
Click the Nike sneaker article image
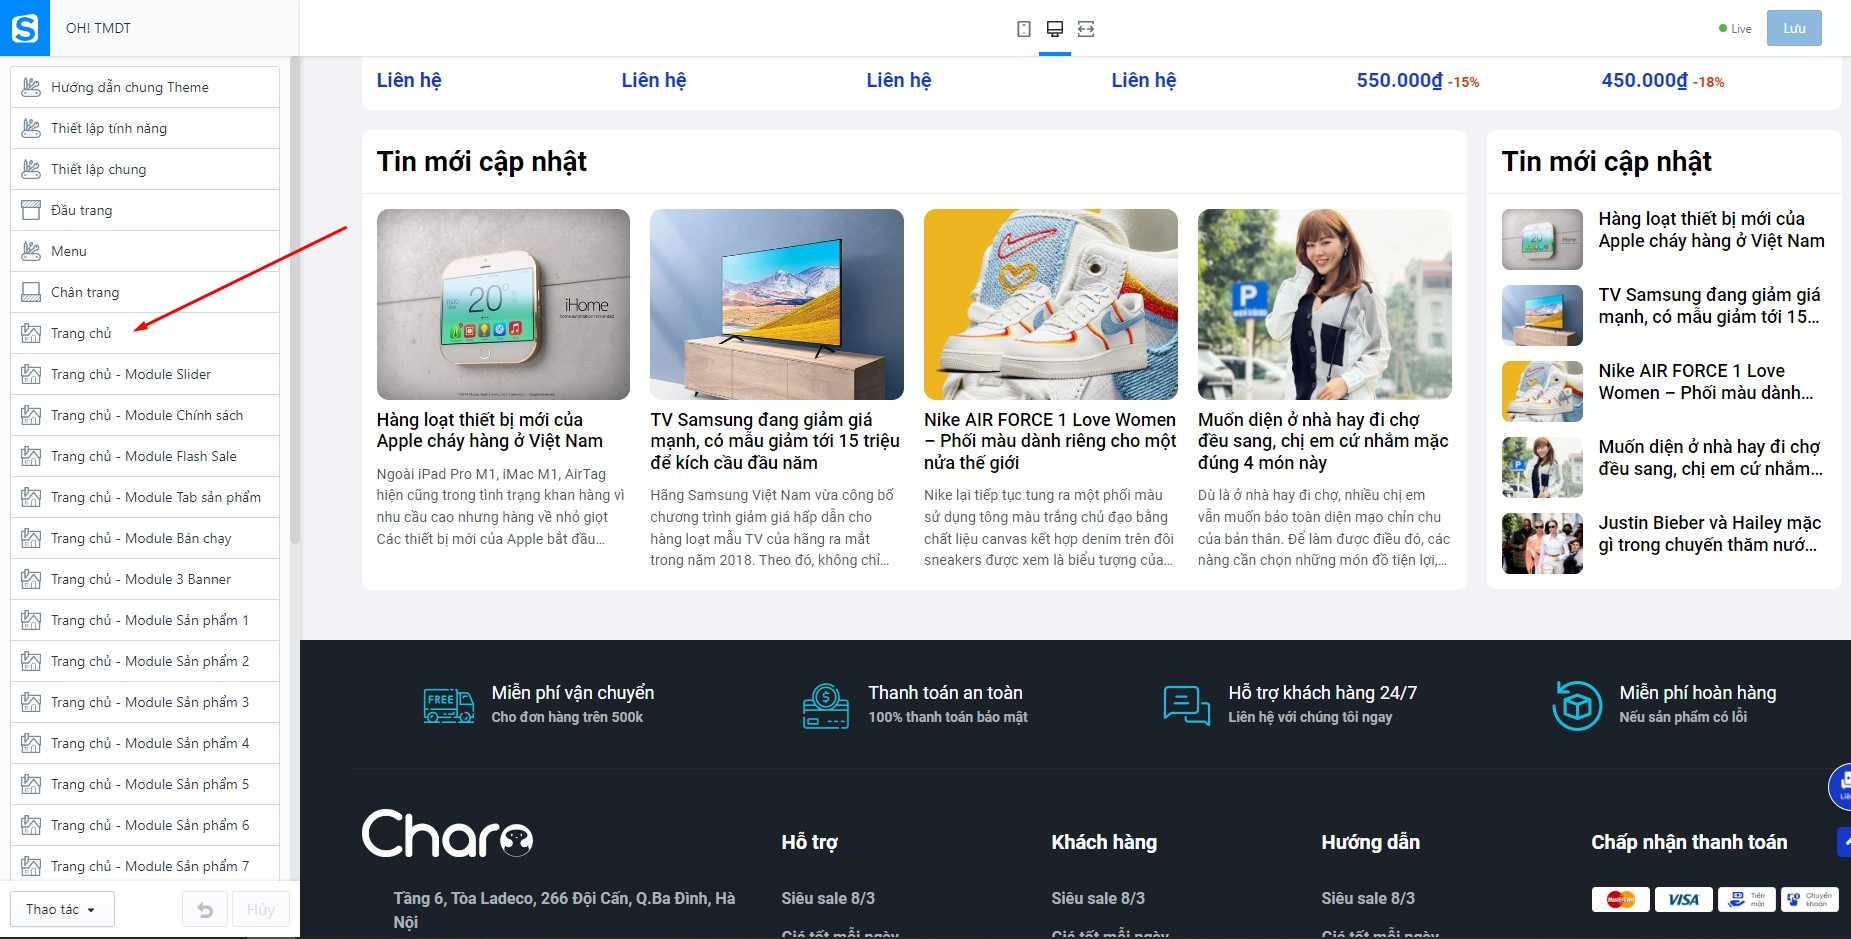pyautogui.click(x=1051, y=304)
